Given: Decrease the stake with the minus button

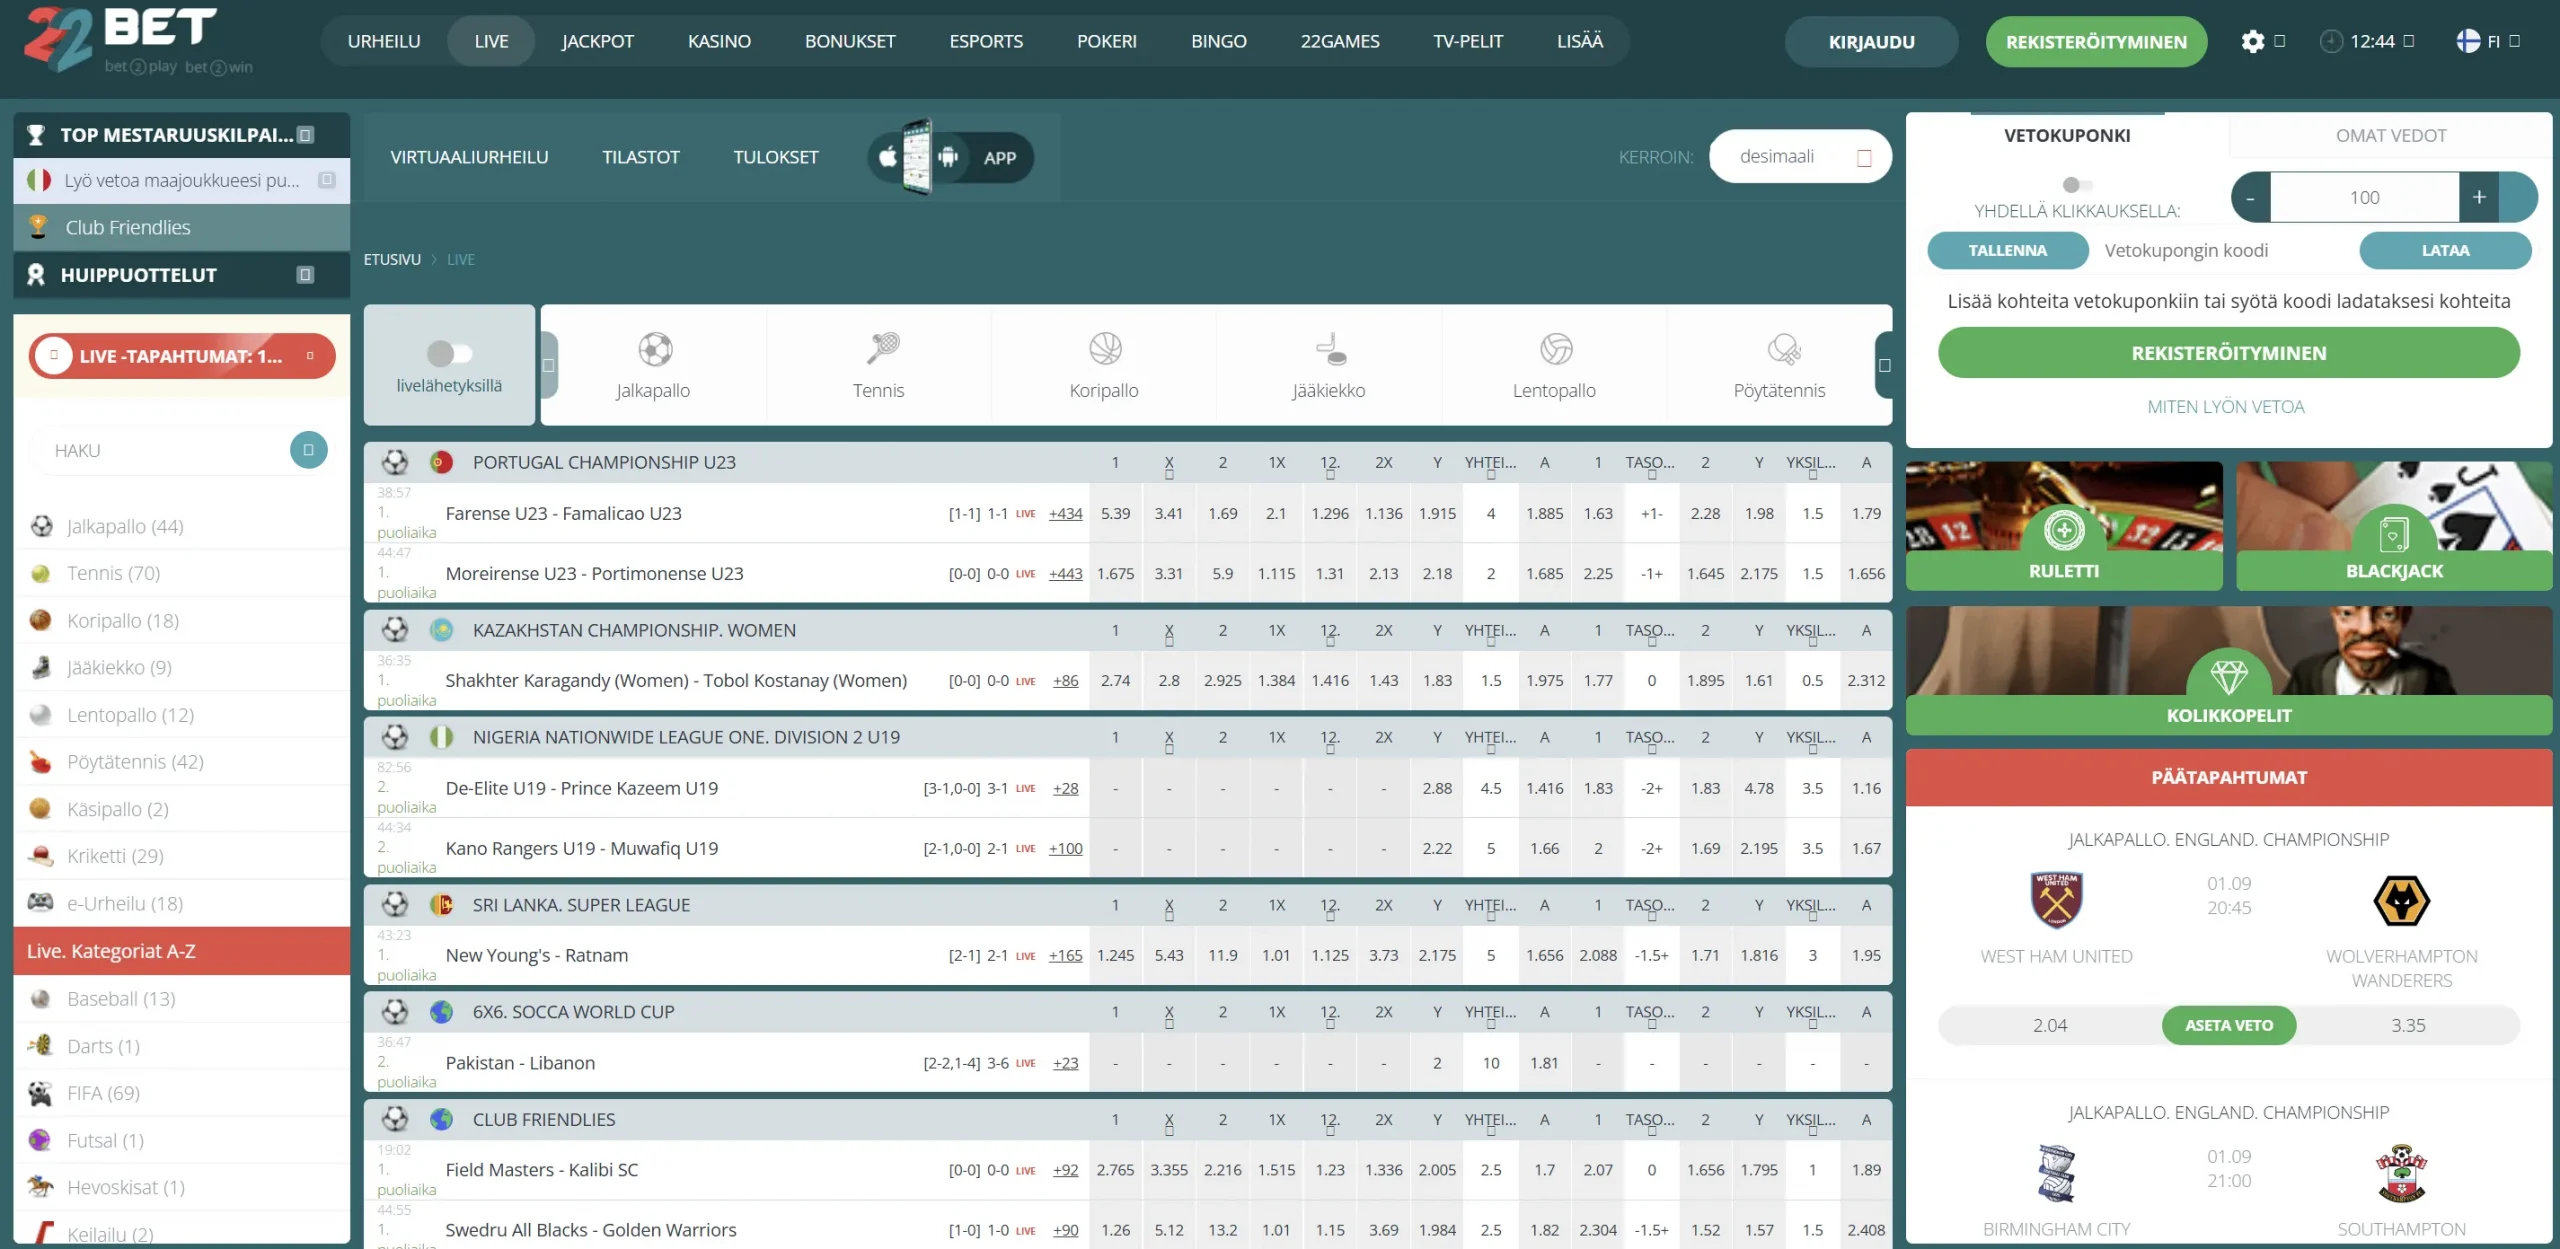Looking at the screenshot, I should [x=2250, y=198].
